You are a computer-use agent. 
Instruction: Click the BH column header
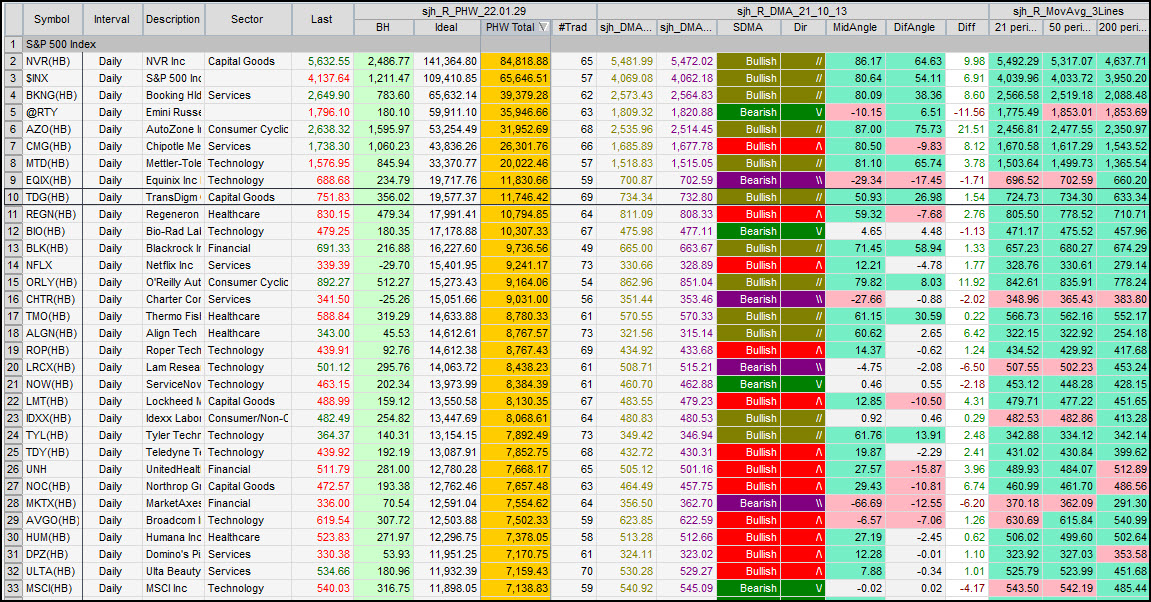(383, 27)
